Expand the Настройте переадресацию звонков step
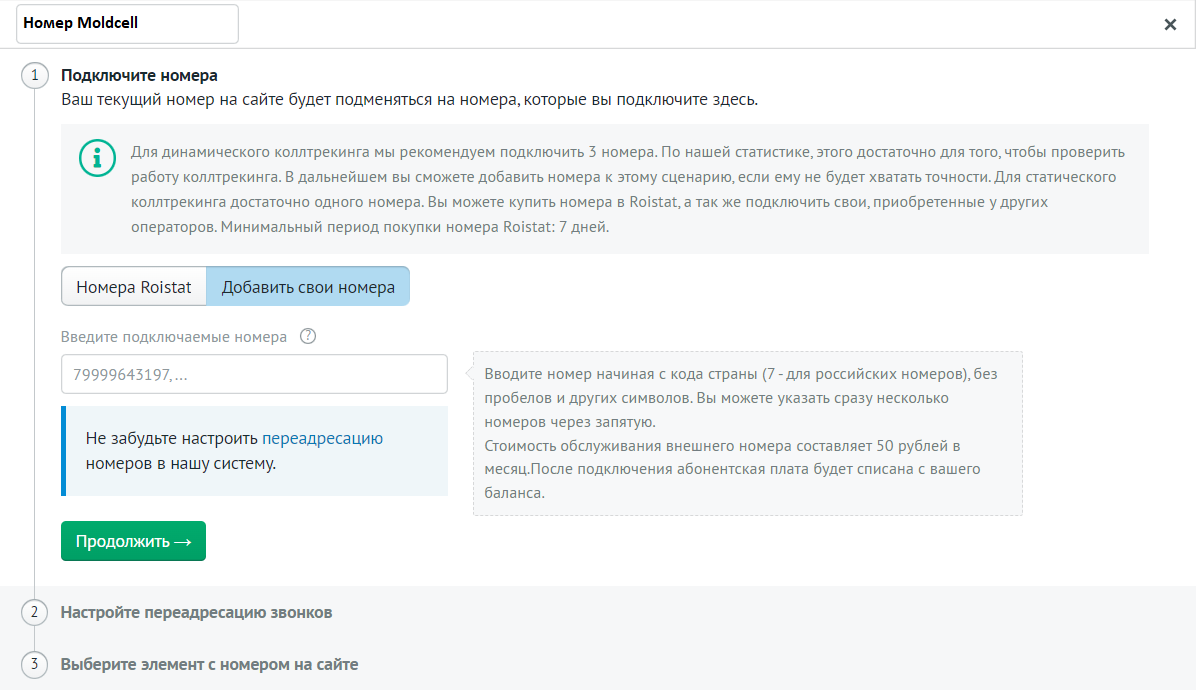 [196, 612]
